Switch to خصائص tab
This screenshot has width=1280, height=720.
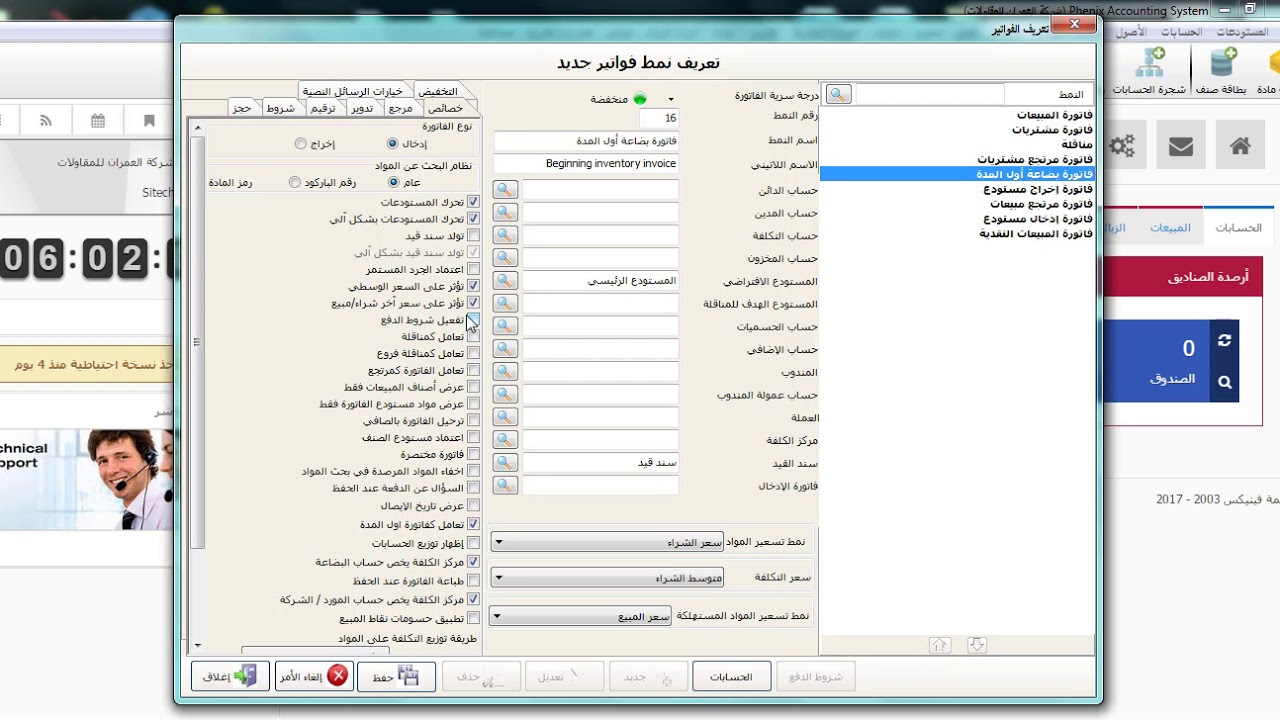[x=445, y=108]
